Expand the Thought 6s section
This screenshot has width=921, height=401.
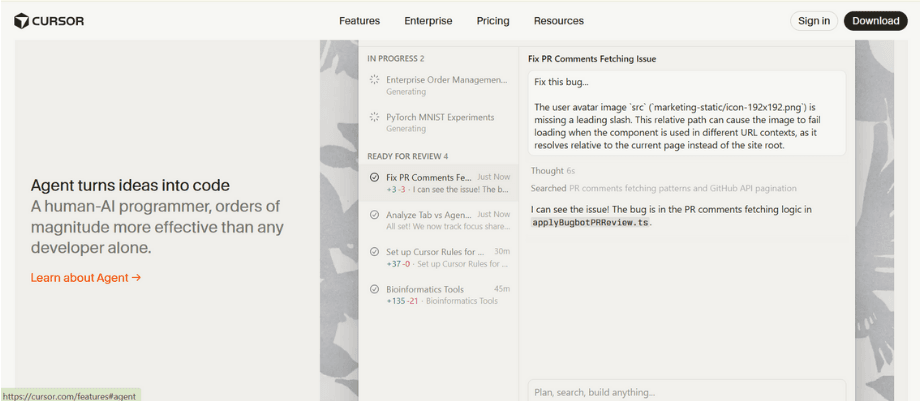(552, 171)
